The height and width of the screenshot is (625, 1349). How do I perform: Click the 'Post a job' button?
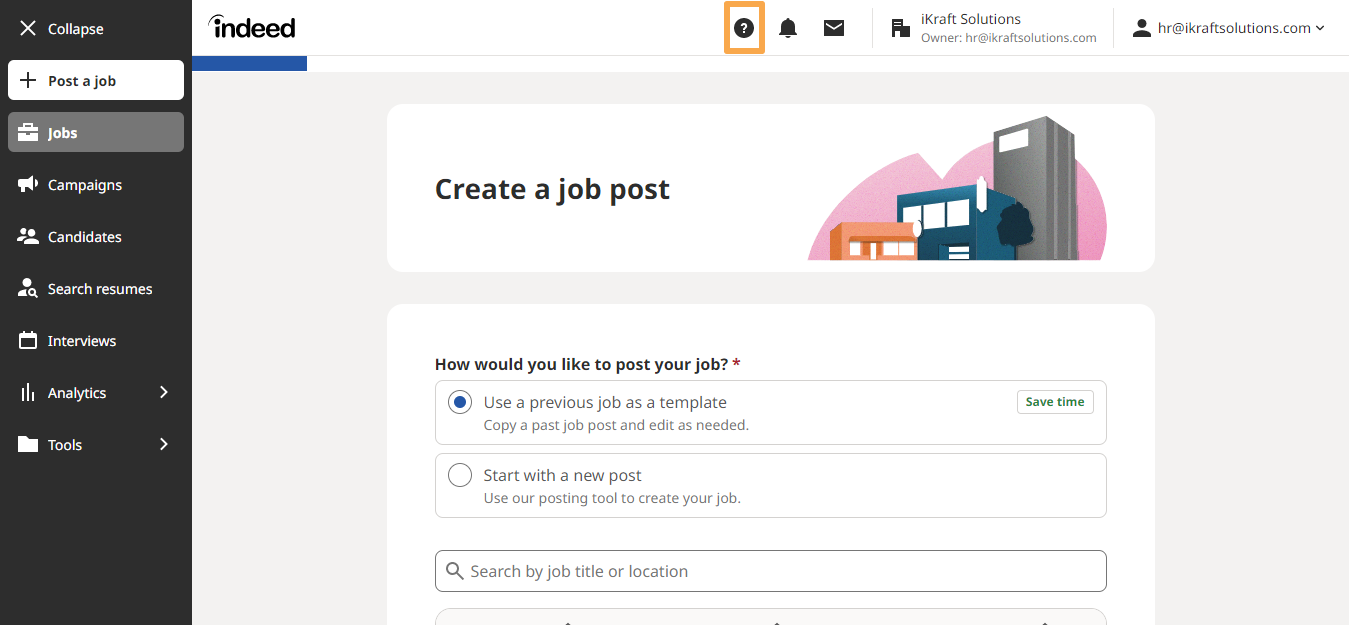coord(96,81)
